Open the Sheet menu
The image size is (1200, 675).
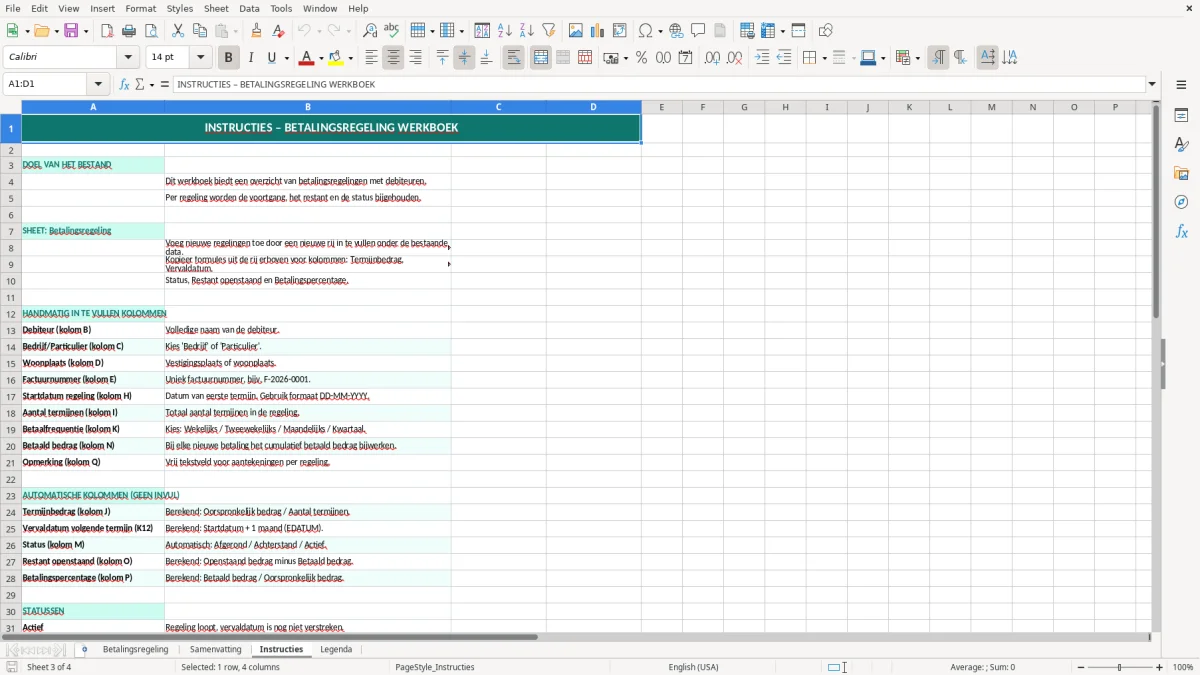[216, 8]
